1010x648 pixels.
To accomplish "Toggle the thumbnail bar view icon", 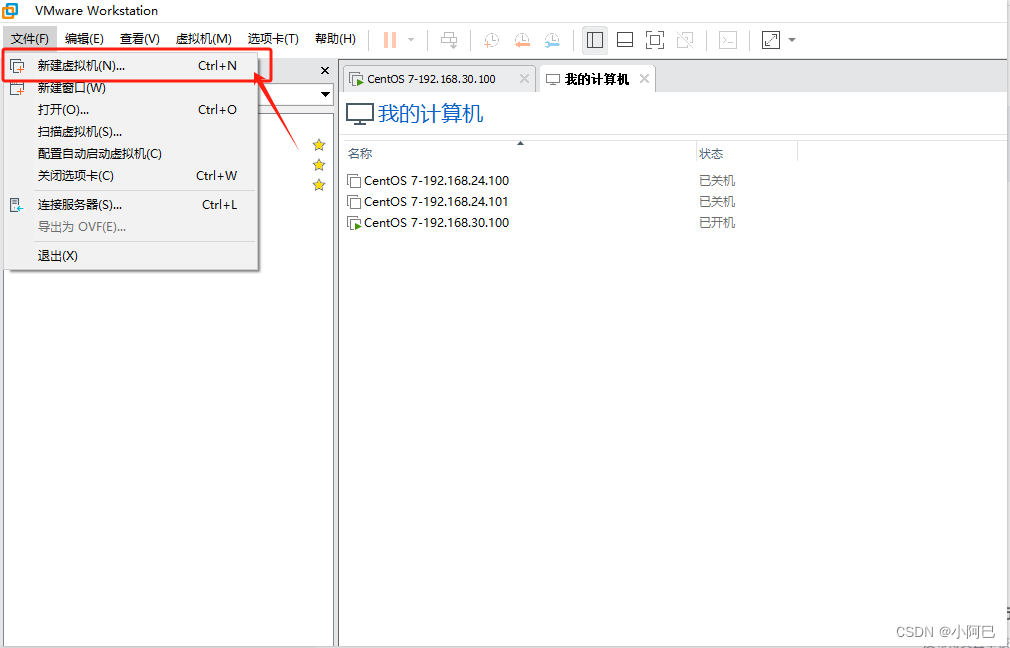I will 625,40.
